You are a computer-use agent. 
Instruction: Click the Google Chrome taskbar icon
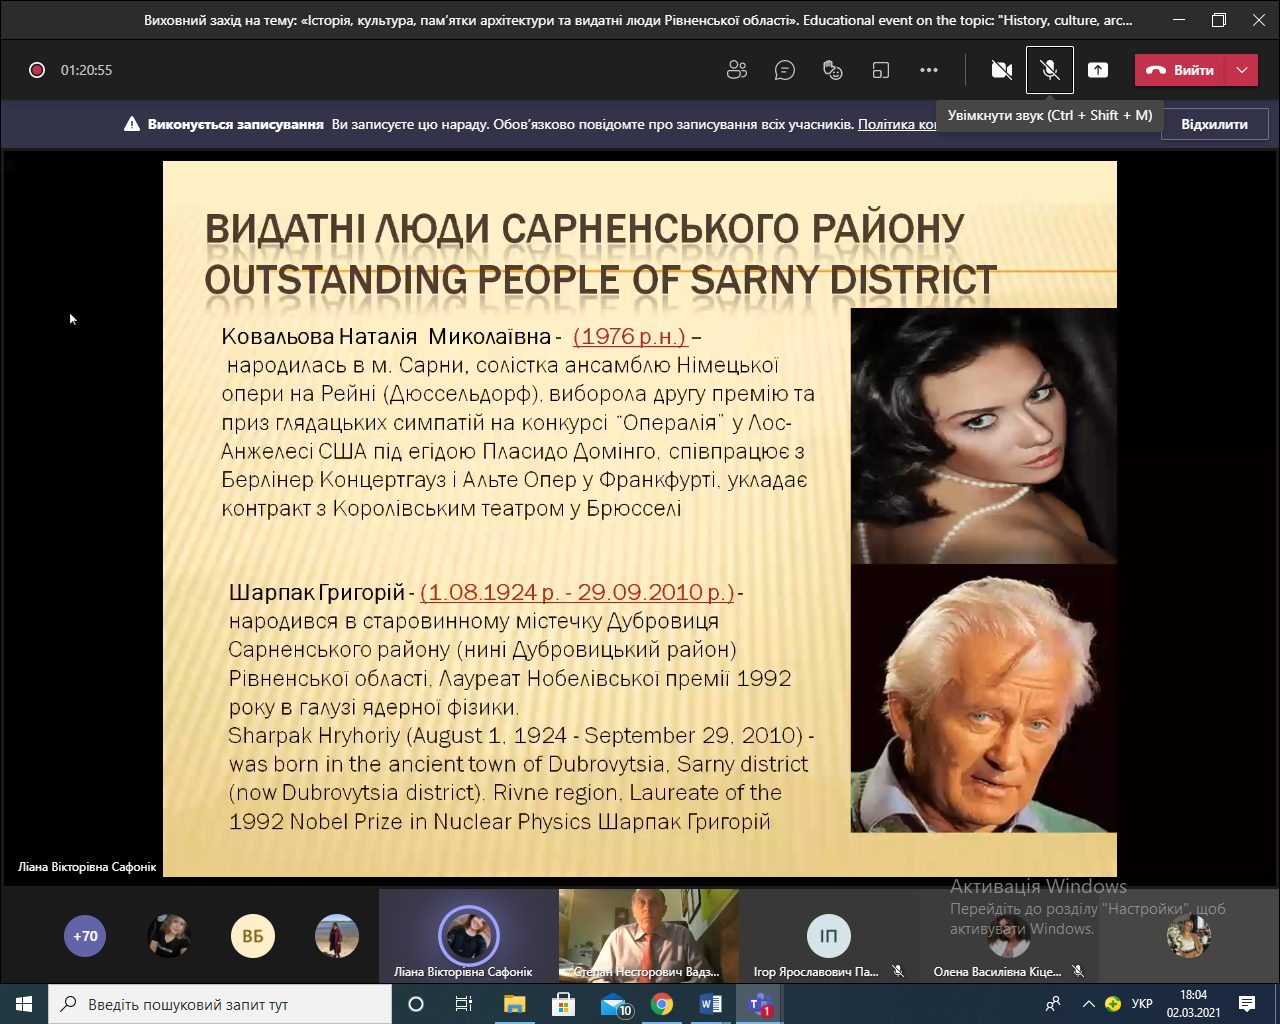tap(662, 1004)
